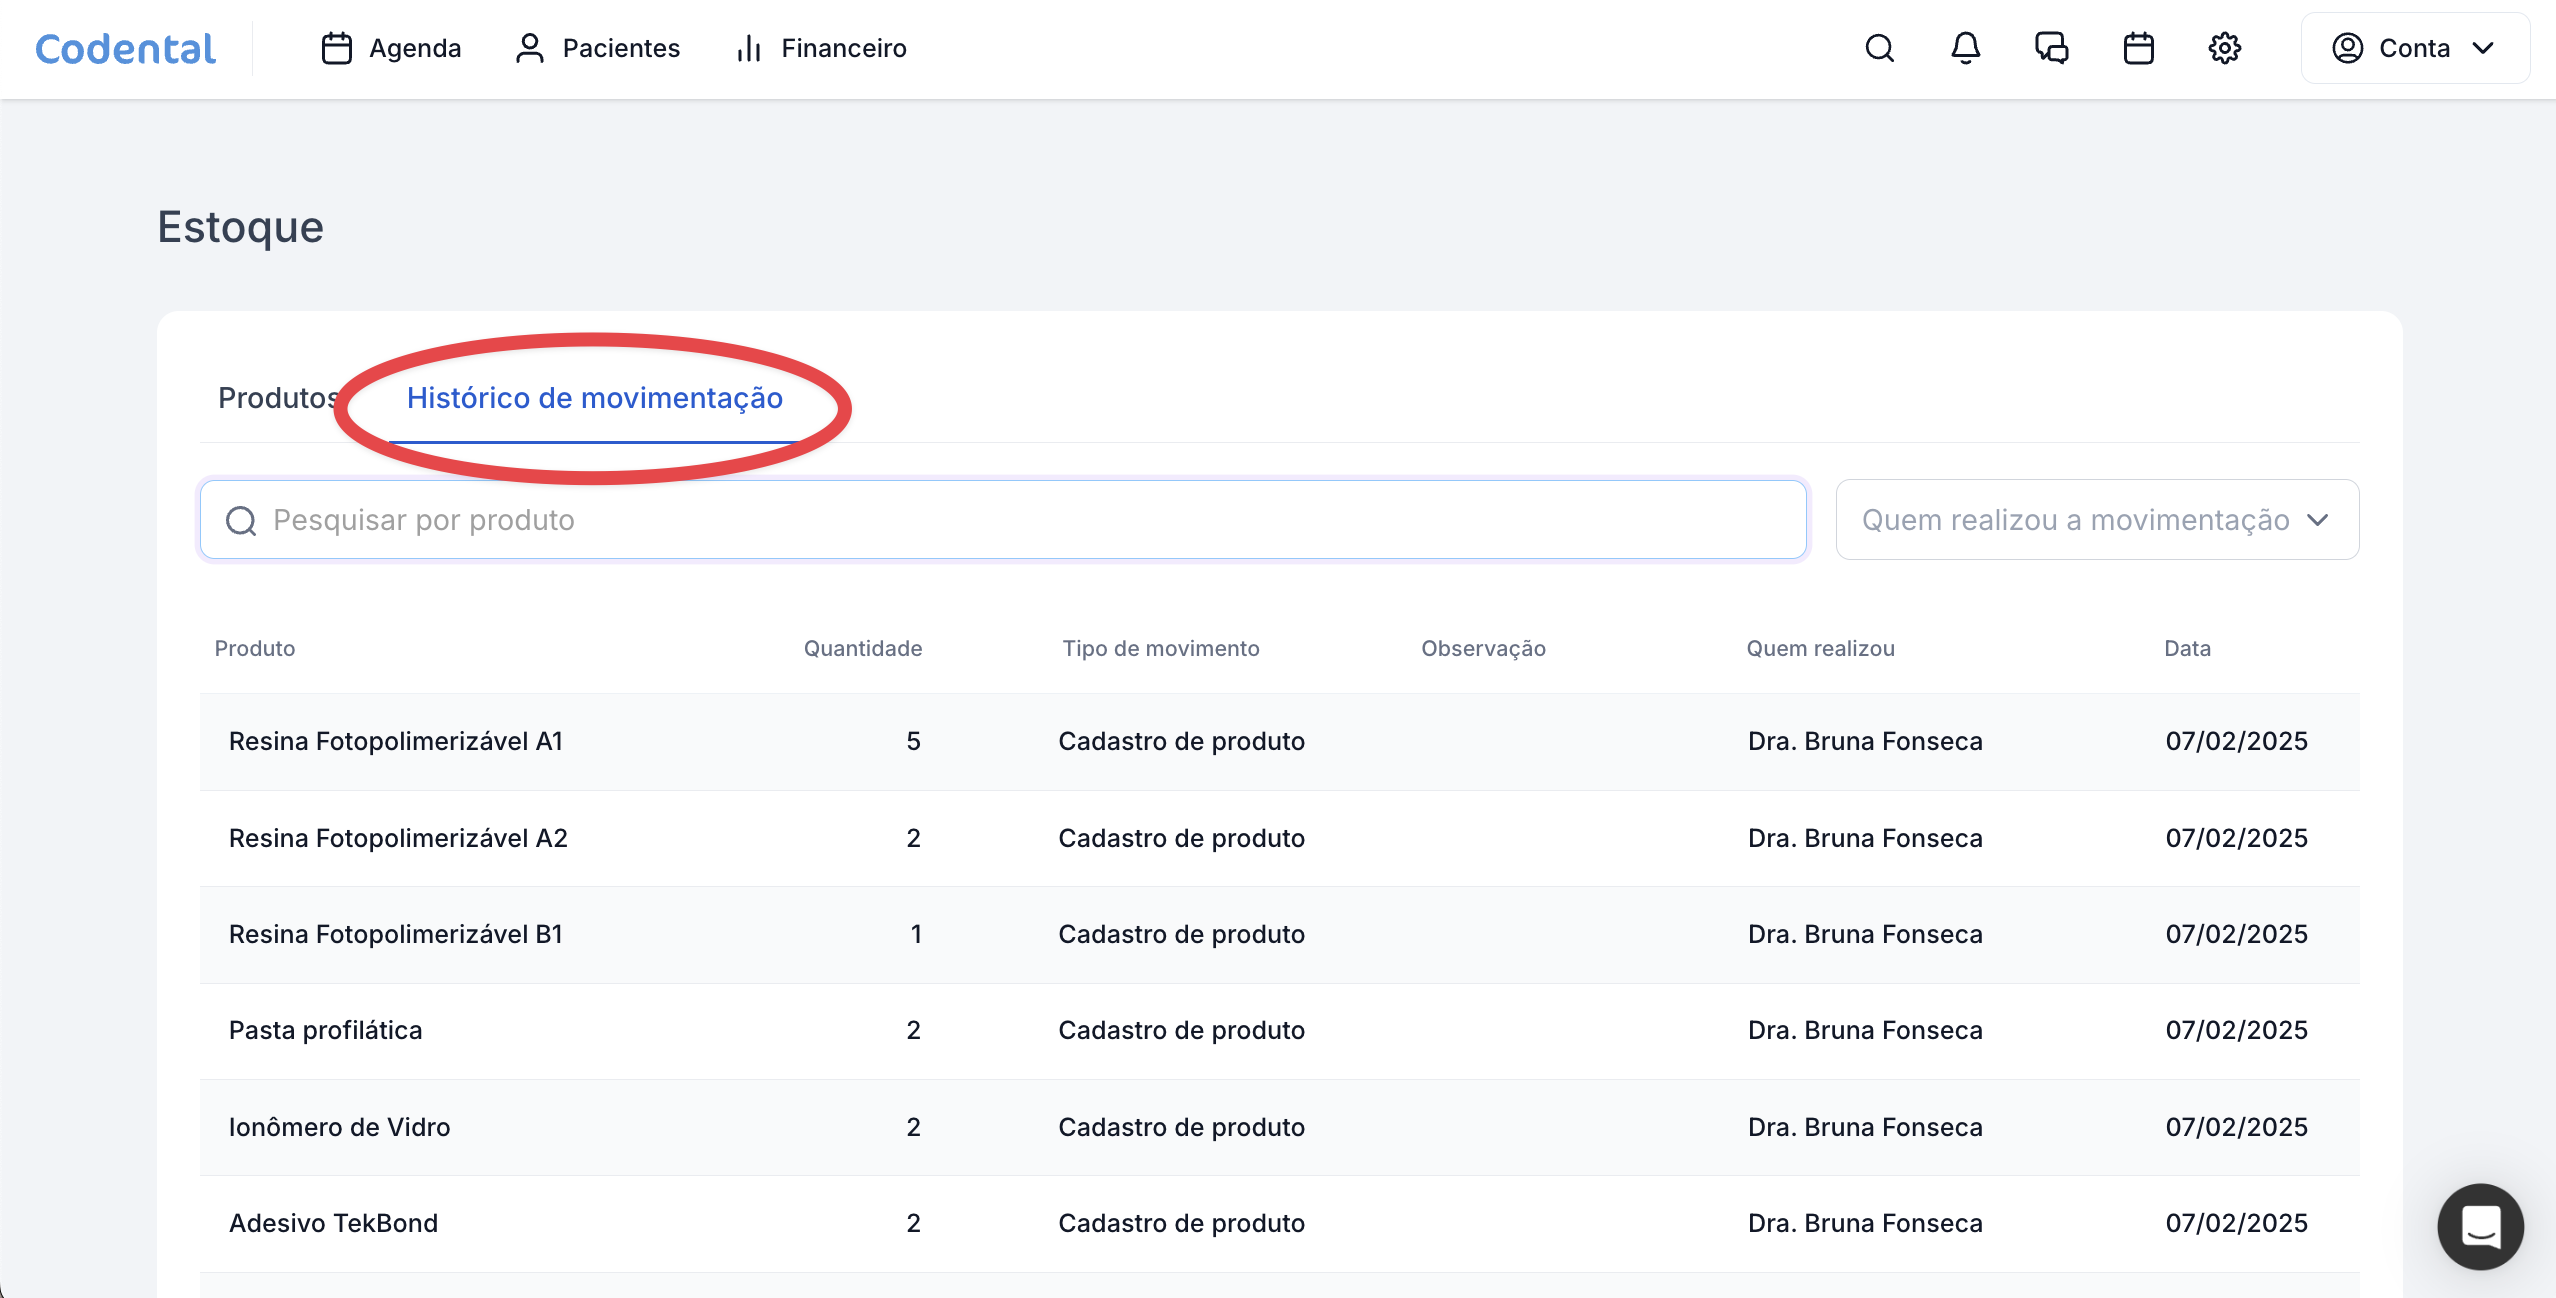Viewport: 2556px width, 1298px height.
Task: Open the search magnifier in top bar
Action: point(1879,48)
